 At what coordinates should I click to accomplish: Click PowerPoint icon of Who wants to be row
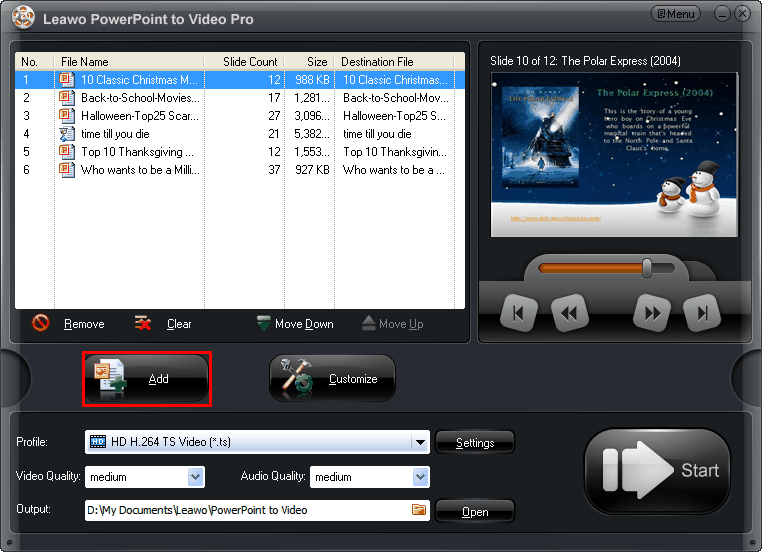point(67,170)
